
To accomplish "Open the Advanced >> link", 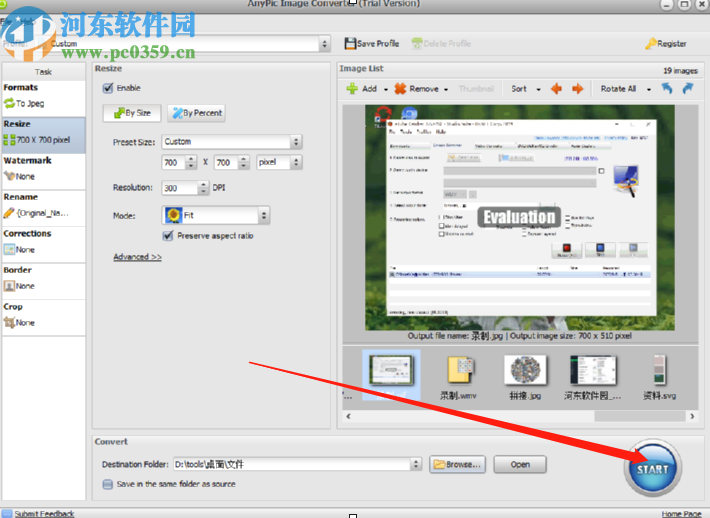I will pos(137,257).
